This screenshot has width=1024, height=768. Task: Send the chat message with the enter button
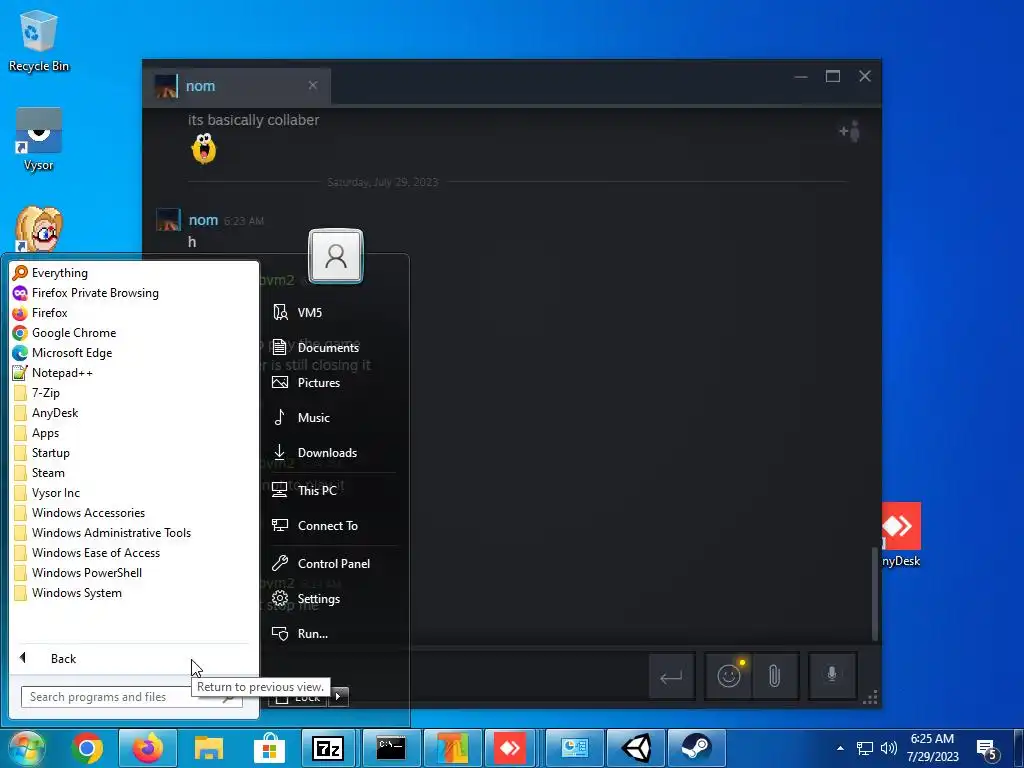(x=671, y=677)
